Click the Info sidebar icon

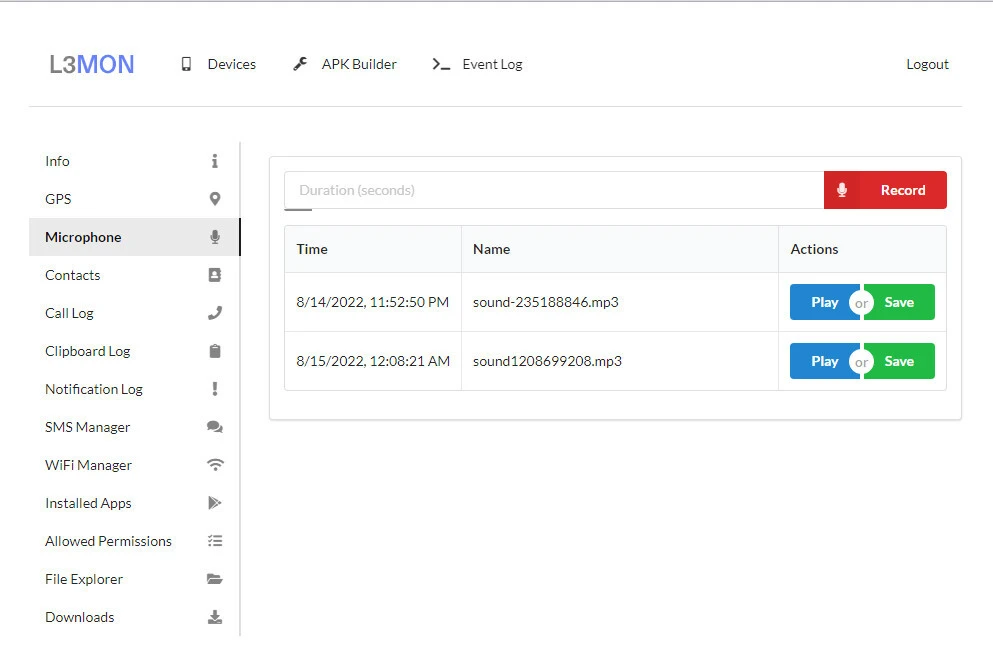click(214, 161)
